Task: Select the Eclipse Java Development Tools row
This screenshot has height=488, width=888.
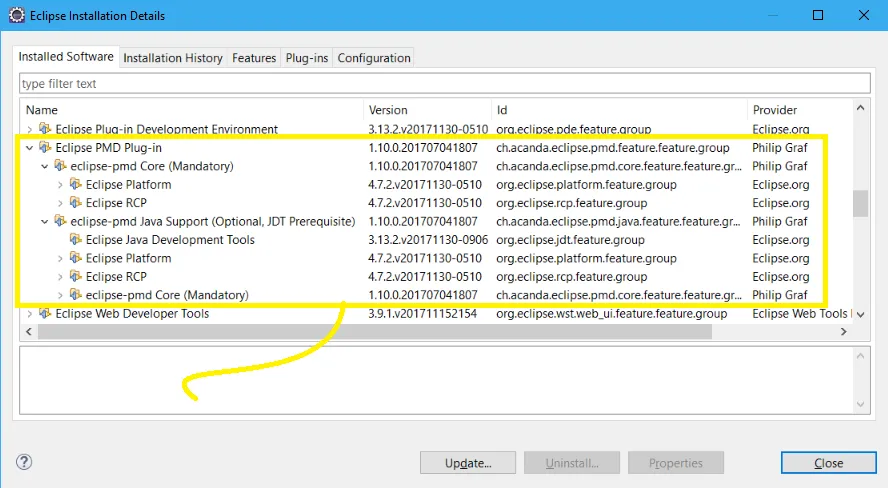Action: (x=437, y=240)
